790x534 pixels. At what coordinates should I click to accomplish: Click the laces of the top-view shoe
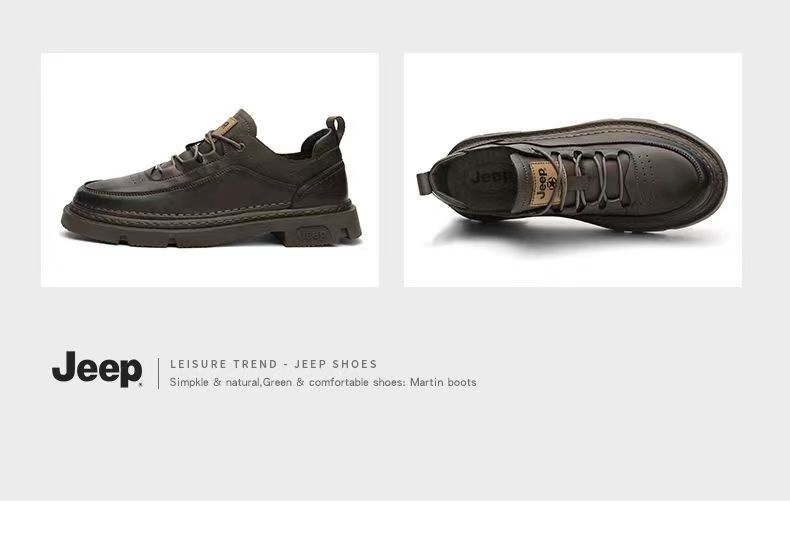point(592,180)
